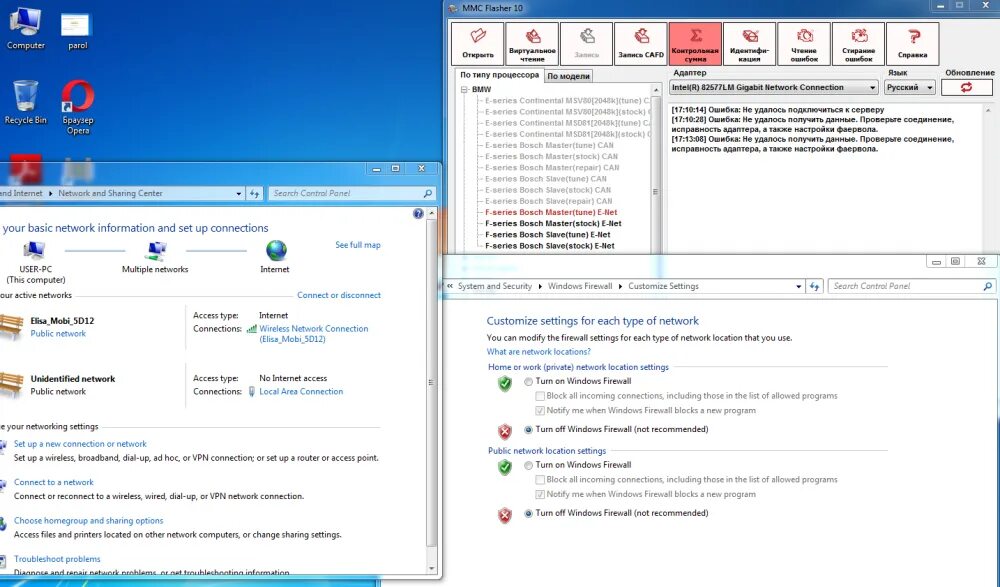Open Troubleshoot problems link

[57, 559]
